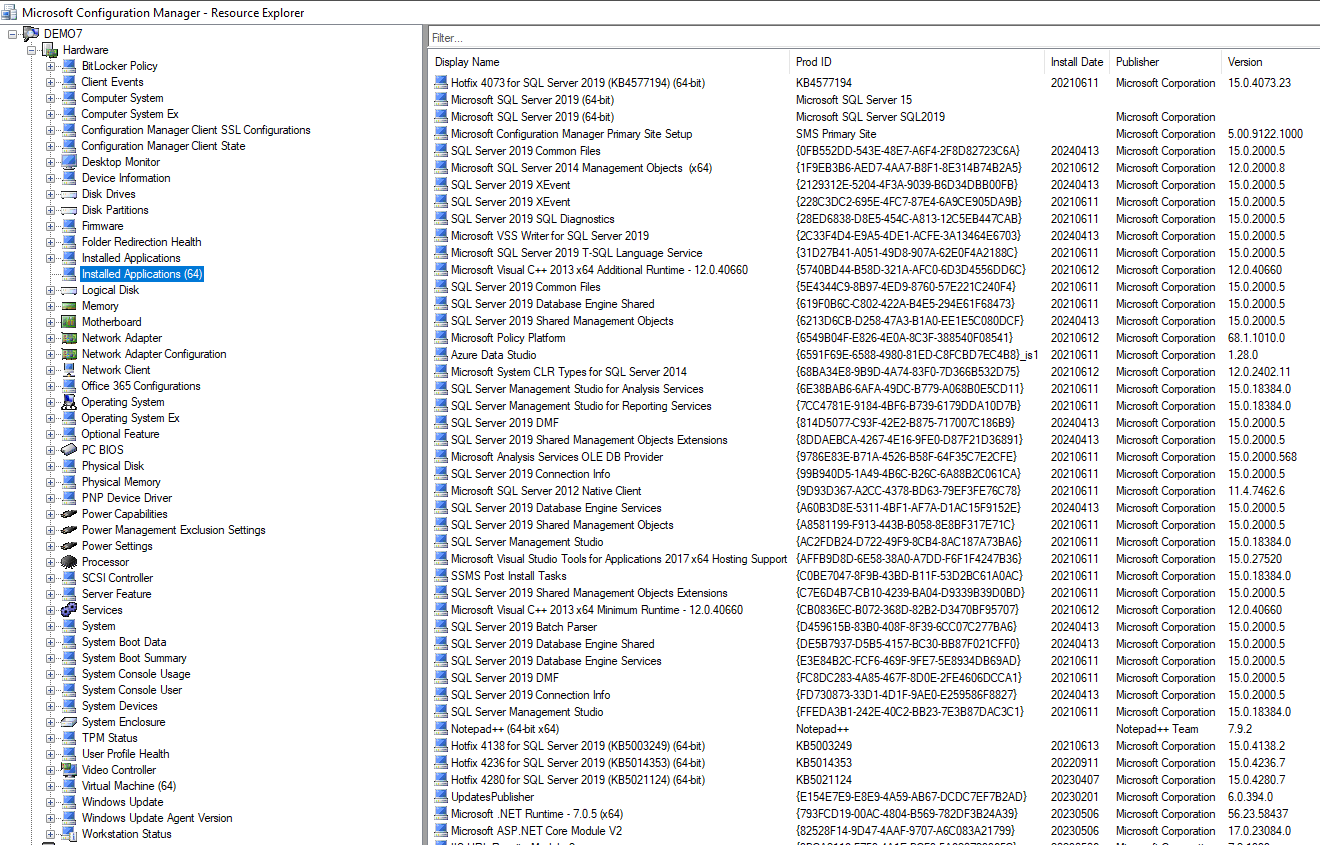Expand the Office 365 Configurations node
This screenshot has height=845, width=1320.
51,386
